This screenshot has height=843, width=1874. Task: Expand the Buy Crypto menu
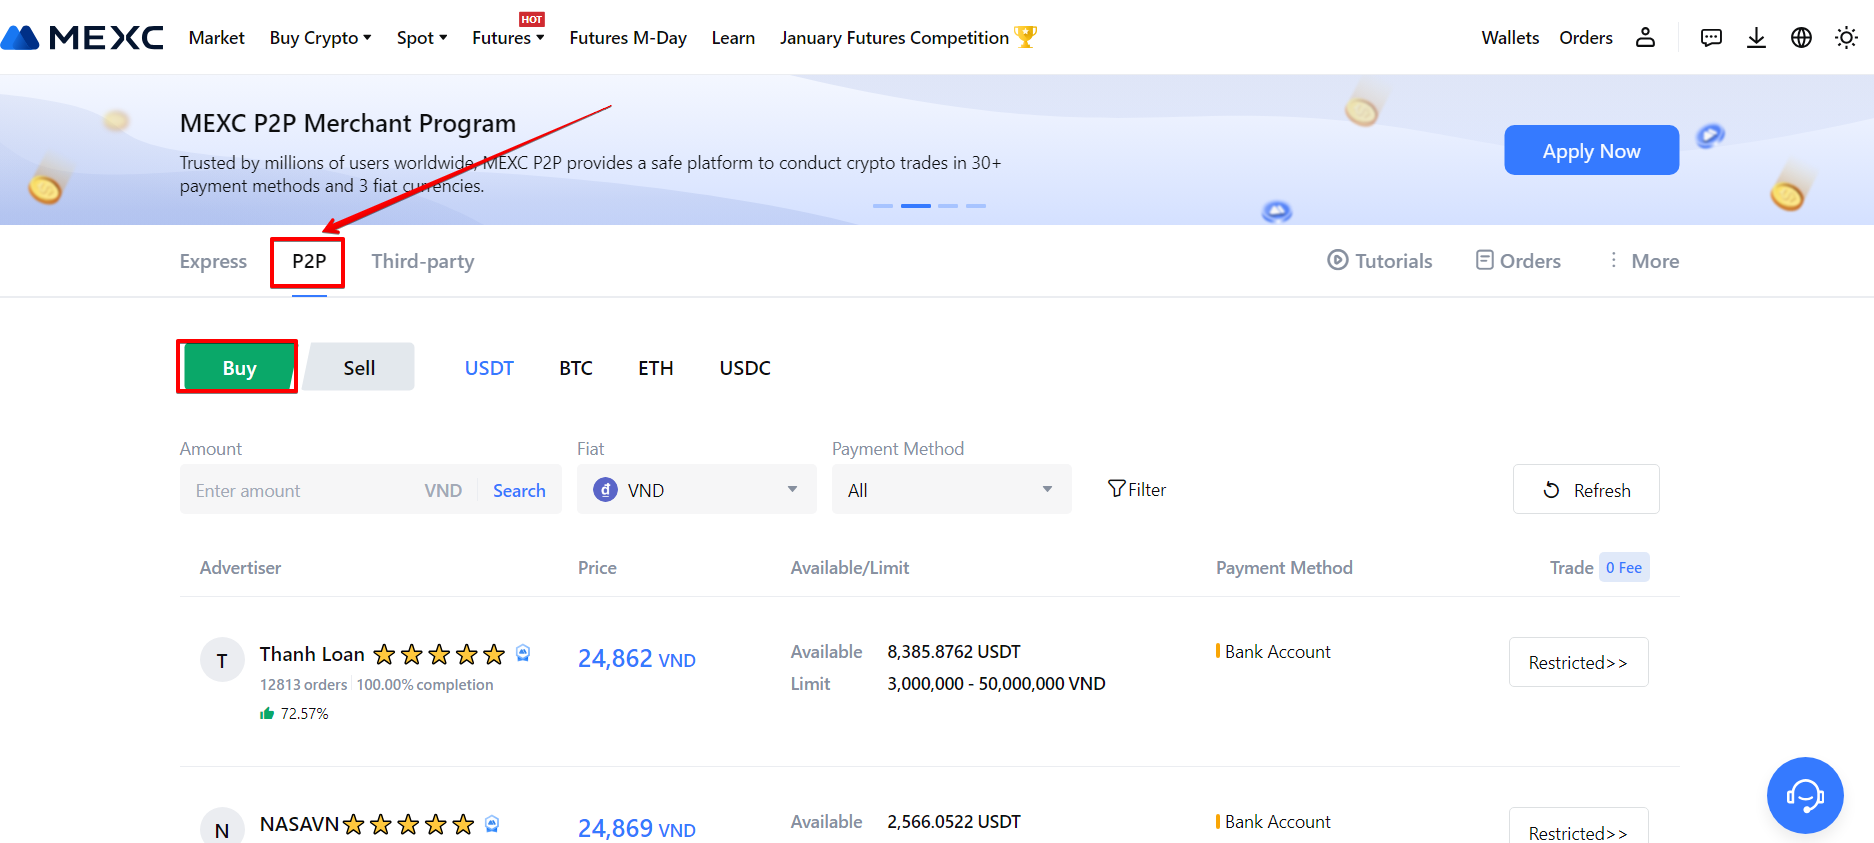[320, 38]
